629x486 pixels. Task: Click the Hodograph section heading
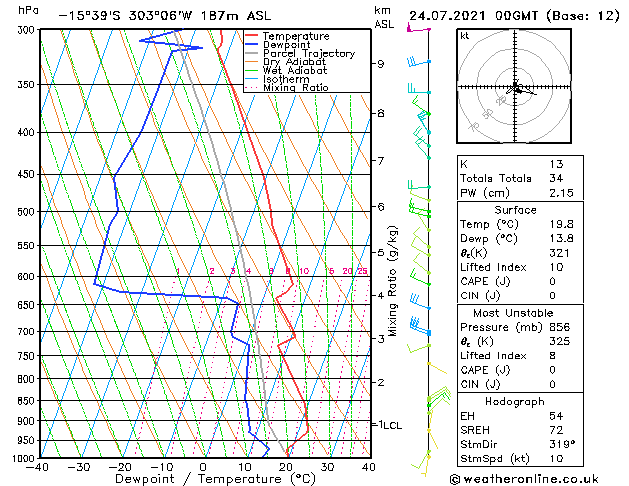[x=515, y=402]
